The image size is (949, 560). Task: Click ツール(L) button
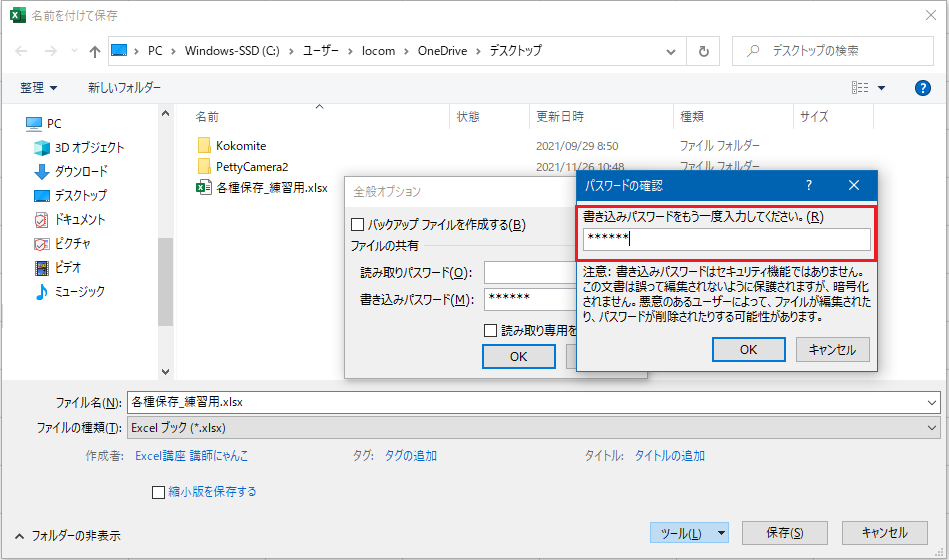(682, 533)
